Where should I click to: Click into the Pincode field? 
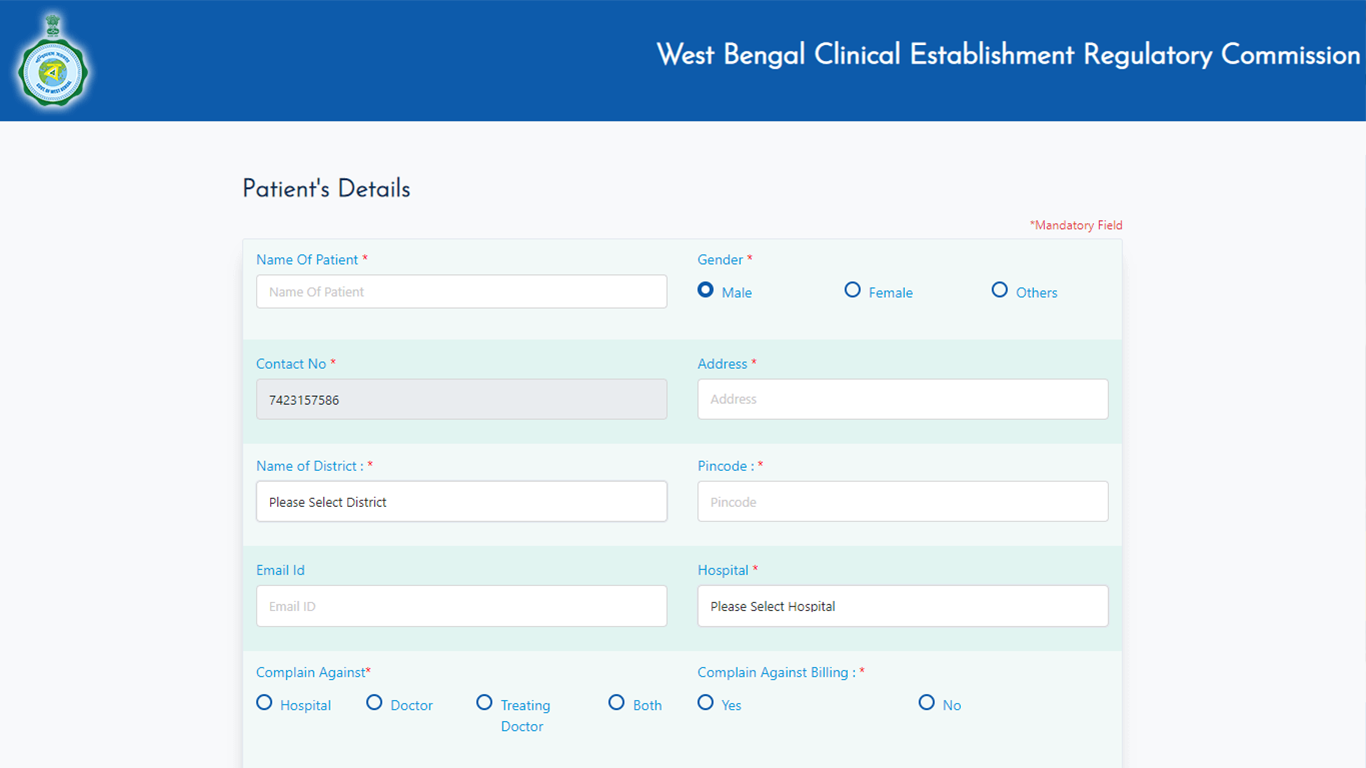pyautogui.click(x=903, y=502)
